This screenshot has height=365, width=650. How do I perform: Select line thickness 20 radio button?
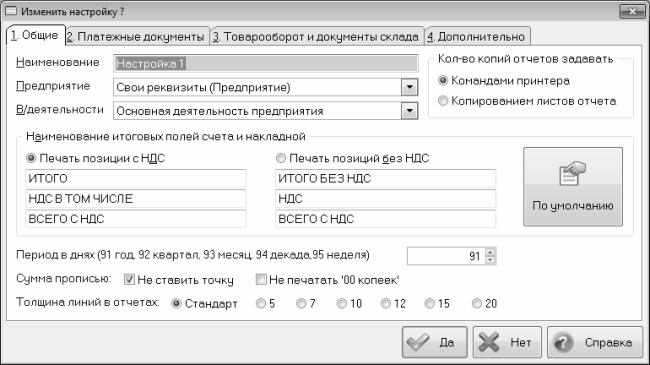pos(477,304)
